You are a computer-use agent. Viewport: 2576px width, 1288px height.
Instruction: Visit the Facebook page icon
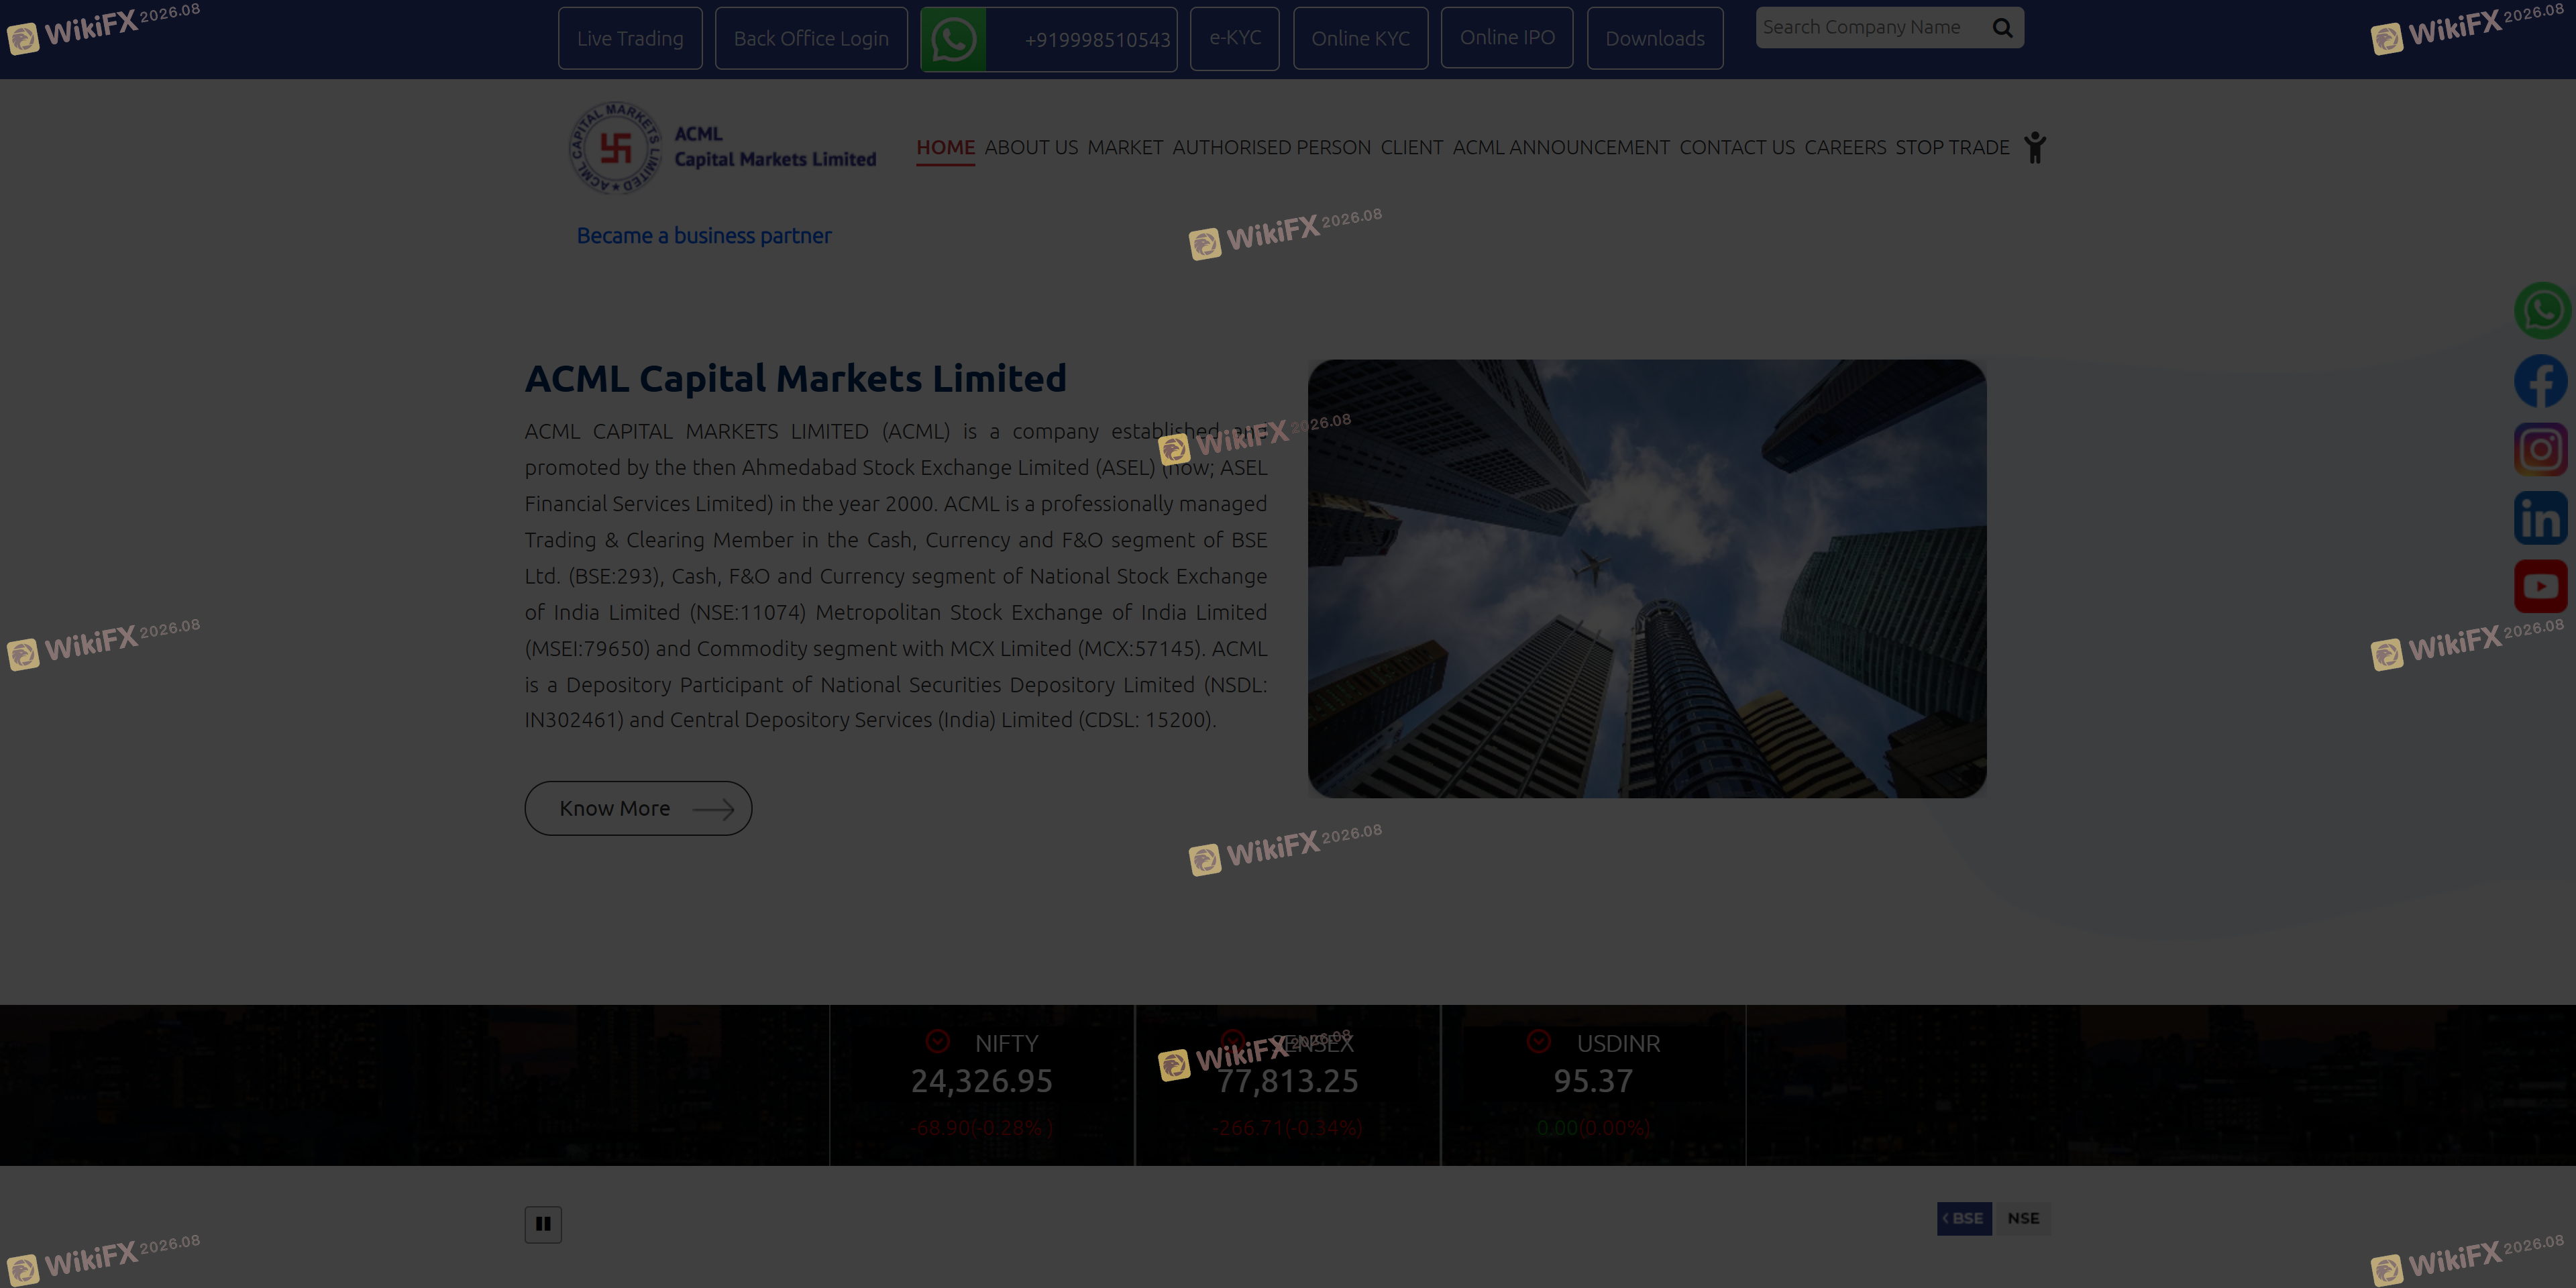(2541, 381)
